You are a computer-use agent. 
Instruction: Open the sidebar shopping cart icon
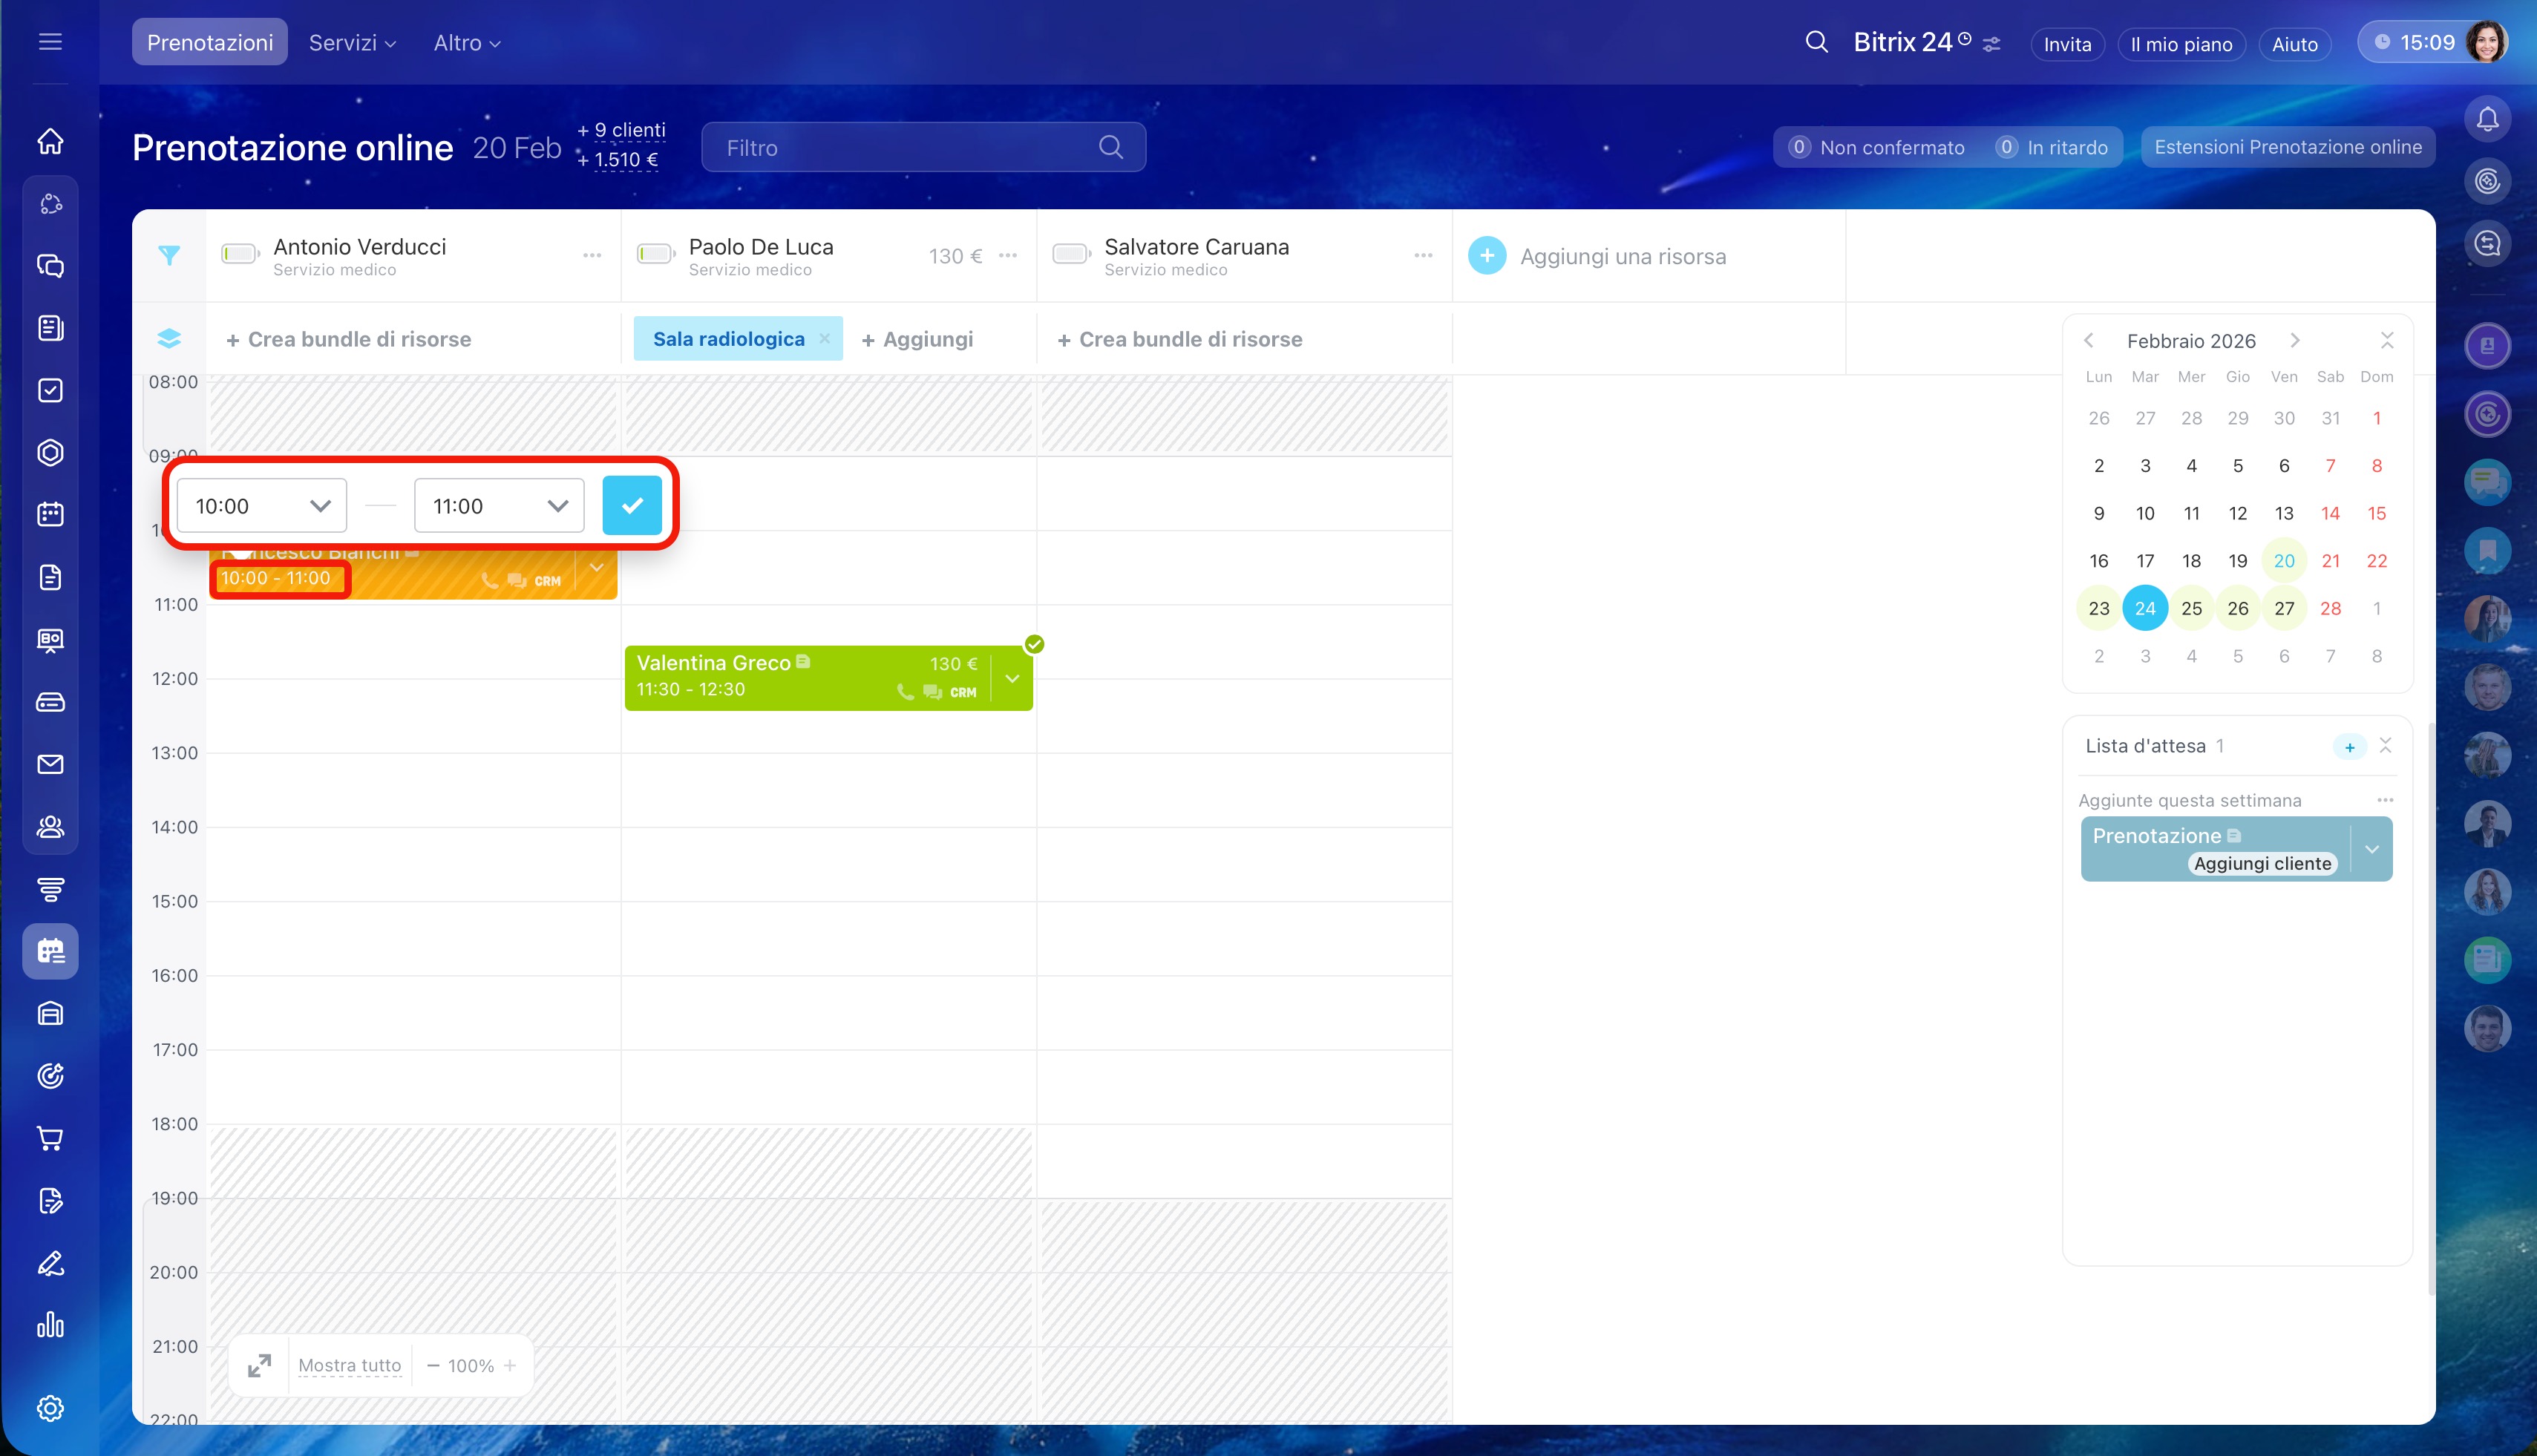coord(50,1138)
